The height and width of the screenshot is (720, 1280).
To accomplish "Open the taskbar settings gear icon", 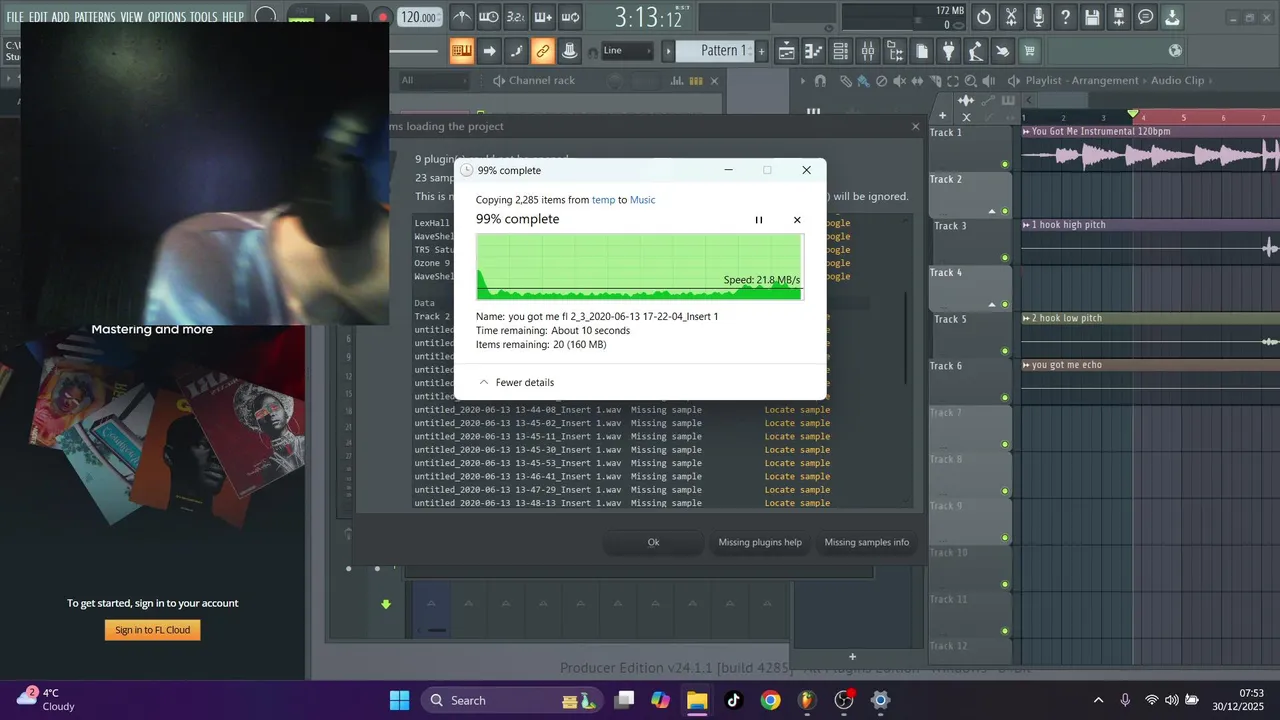I will (x=880, y=700).
